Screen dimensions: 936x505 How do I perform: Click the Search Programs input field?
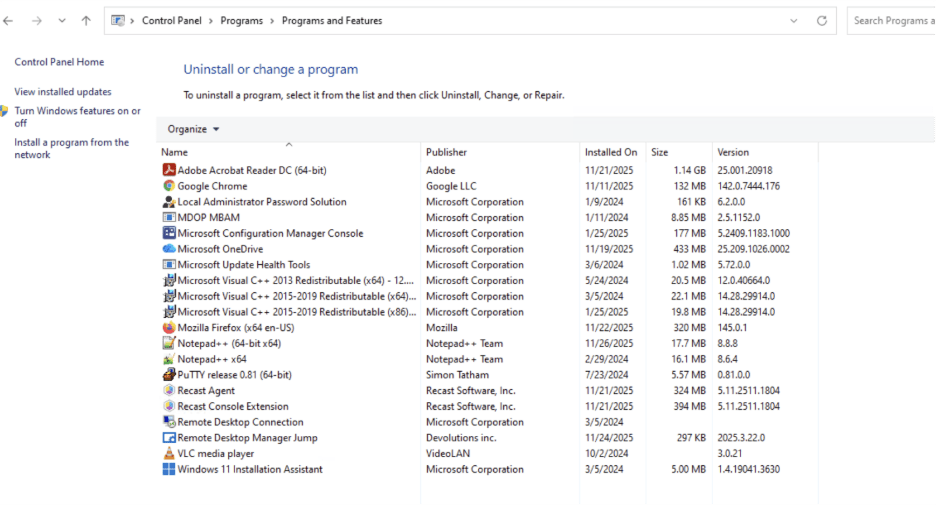click(x=892, y=21)
